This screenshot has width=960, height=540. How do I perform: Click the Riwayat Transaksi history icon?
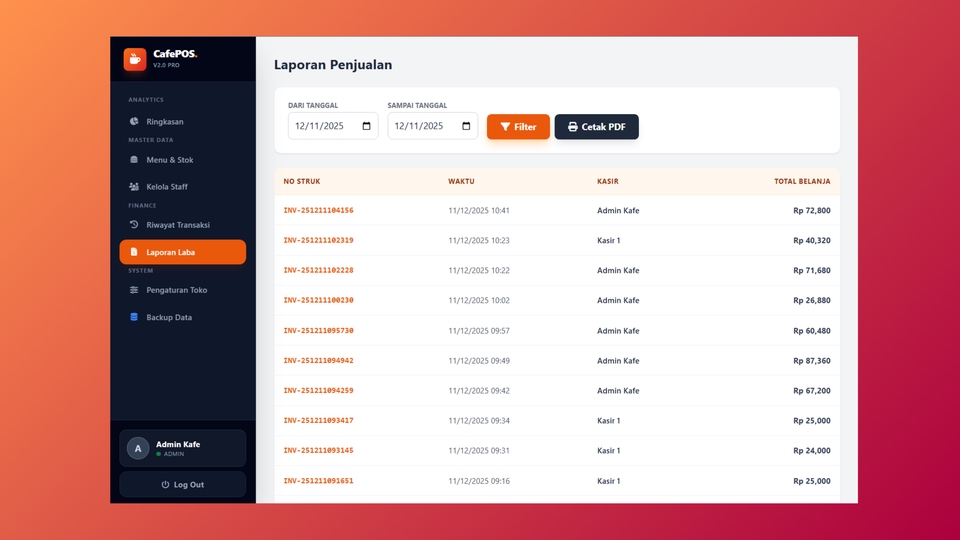[134, 225]
